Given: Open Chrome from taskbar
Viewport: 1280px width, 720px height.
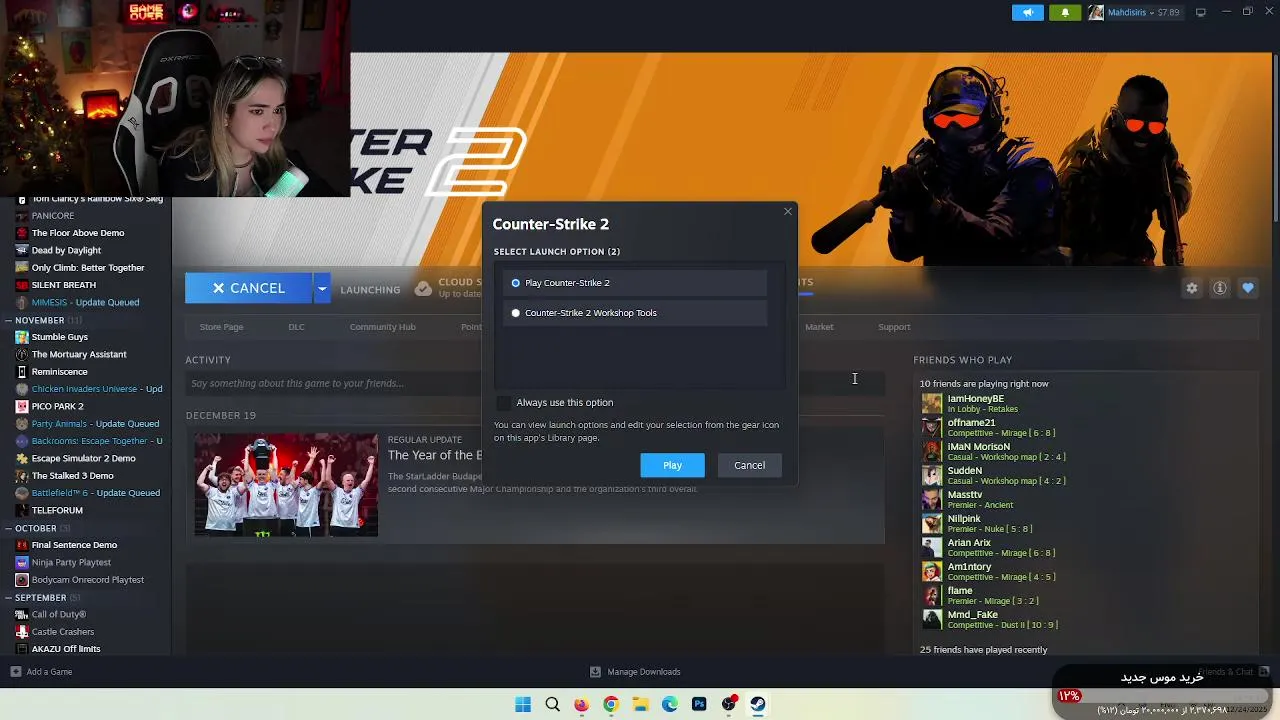Looking at the screenshot, I should tap(611, 704).
